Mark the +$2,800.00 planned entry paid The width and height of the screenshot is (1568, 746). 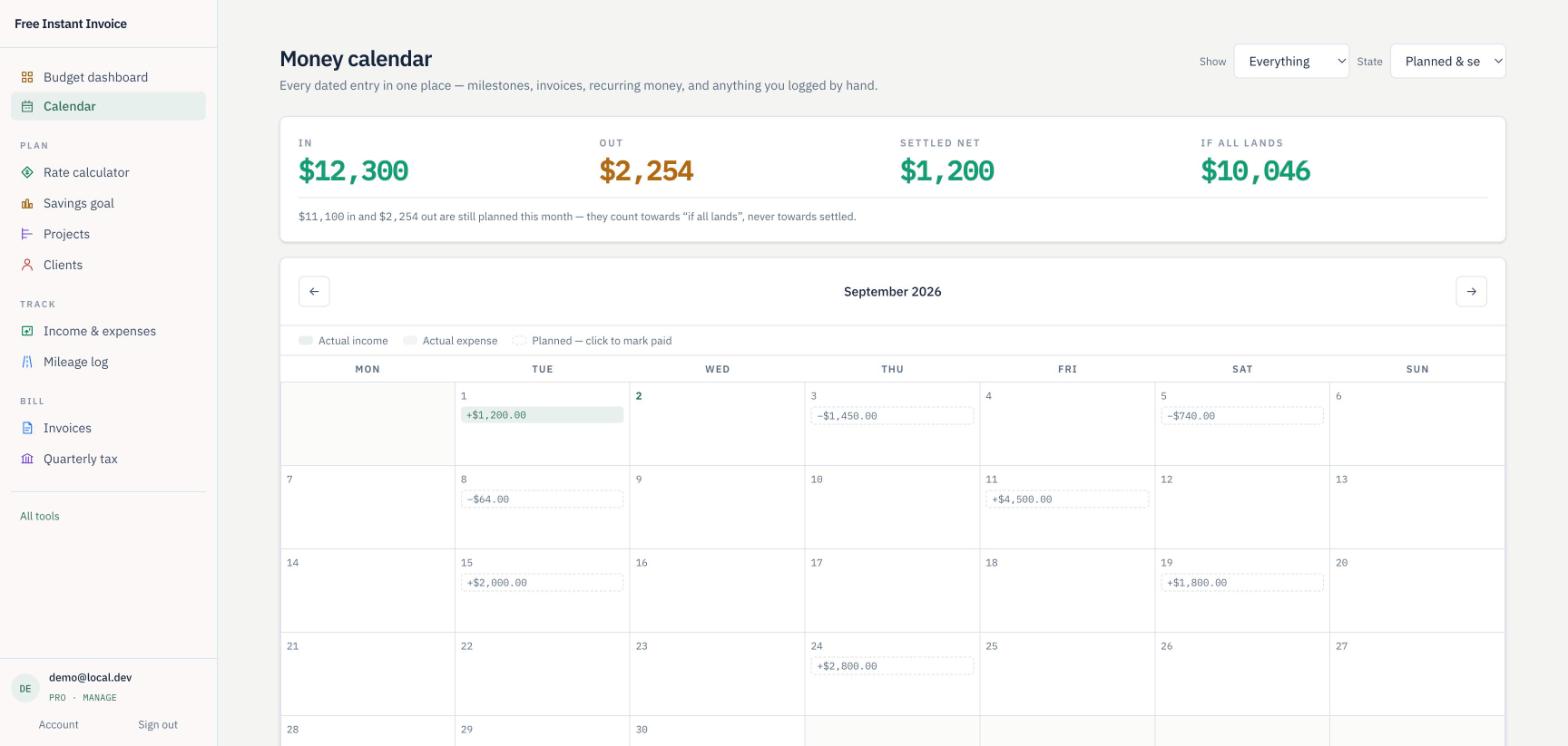coord(892,666)
